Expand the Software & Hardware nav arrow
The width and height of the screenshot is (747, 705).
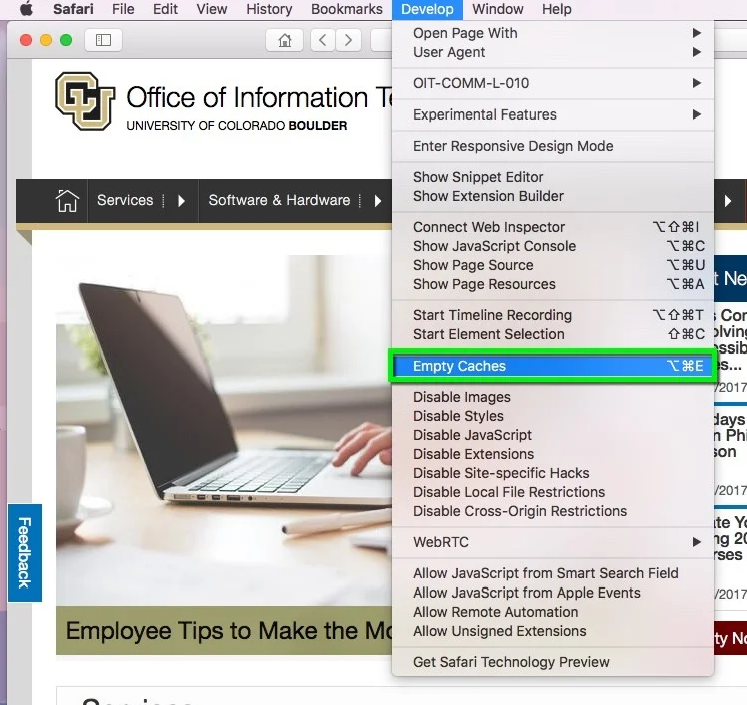click(378, 201)
